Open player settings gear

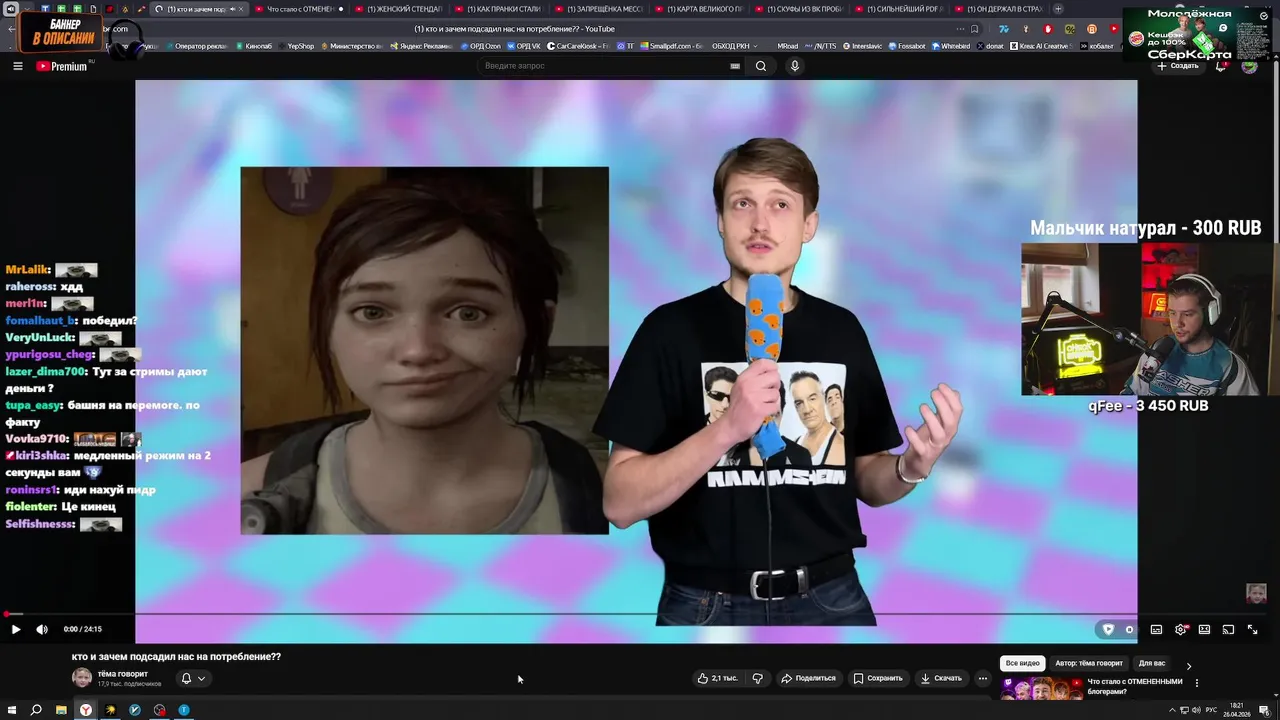1181,629
